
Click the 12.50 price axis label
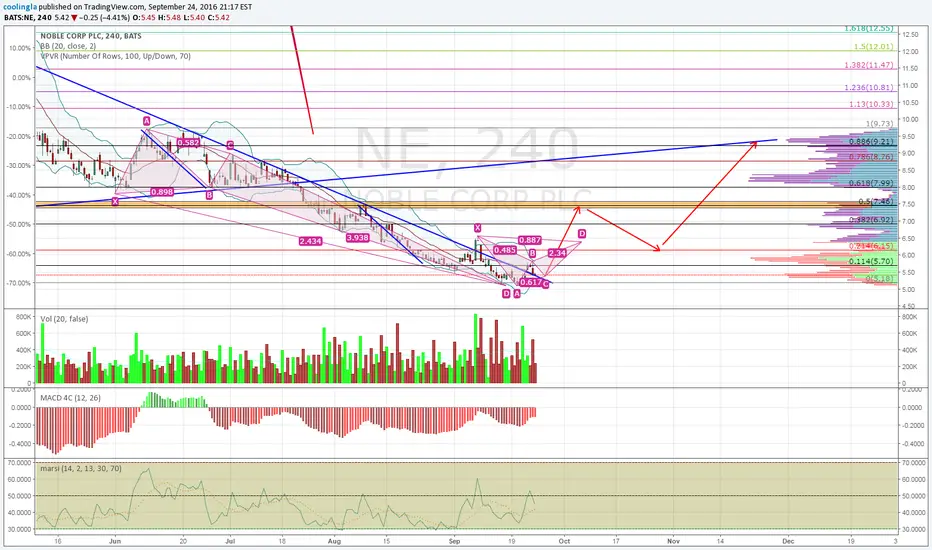click(x=910, y=35)
